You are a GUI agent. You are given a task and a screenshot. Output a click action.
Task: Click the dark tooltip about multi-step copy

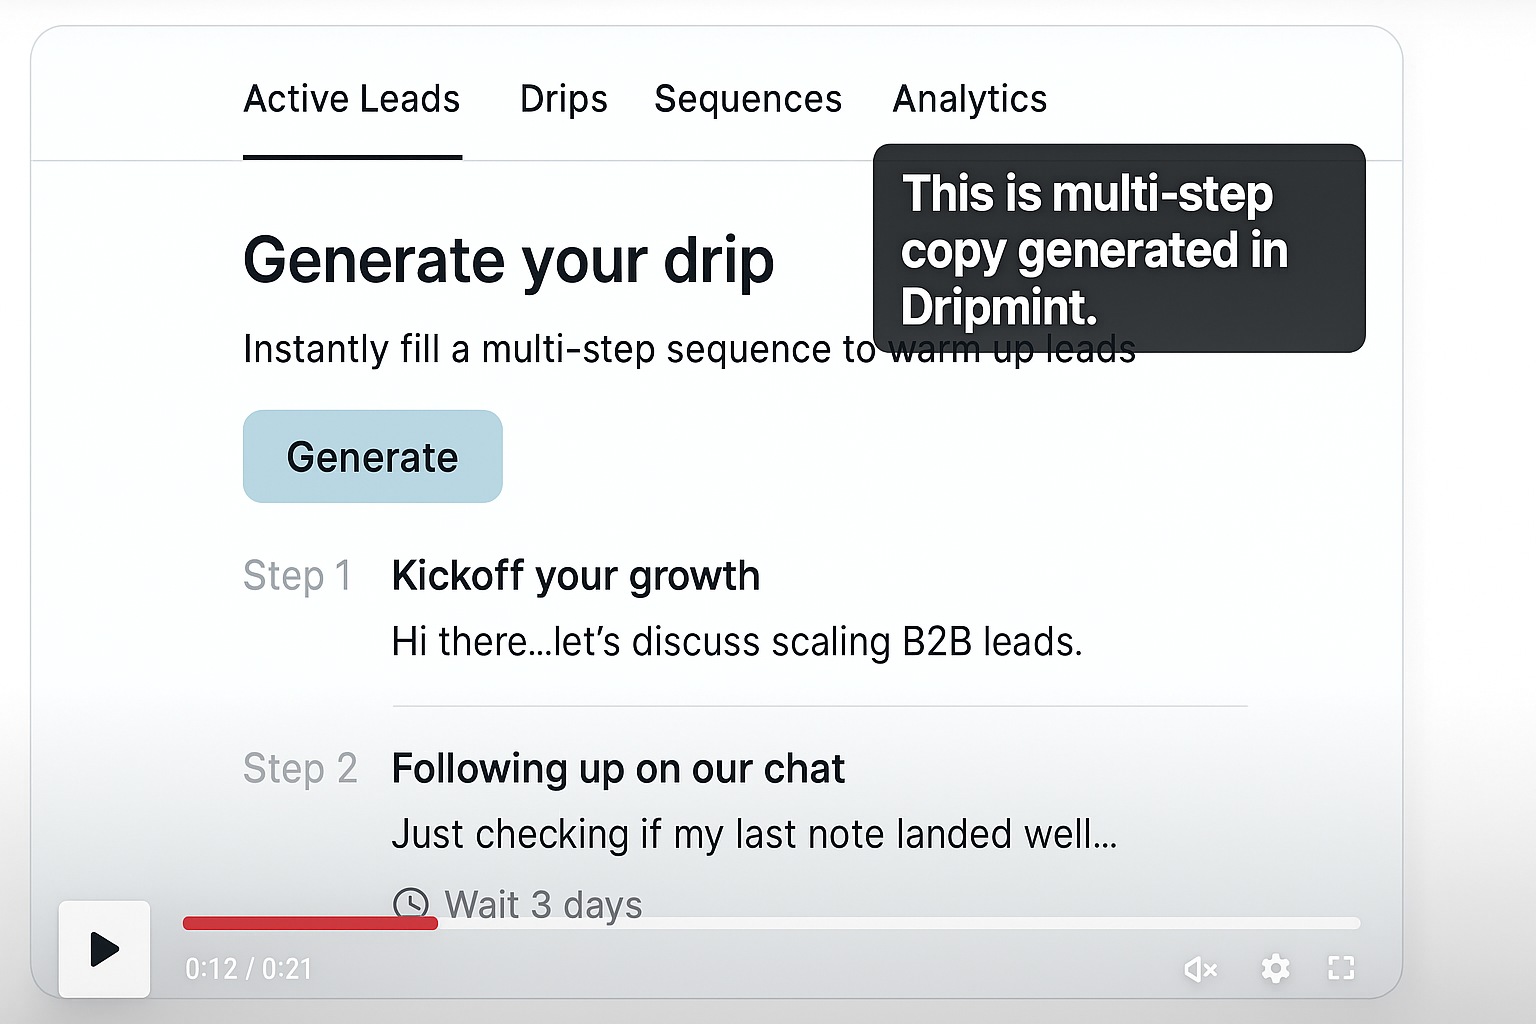tap(1118, 250)
